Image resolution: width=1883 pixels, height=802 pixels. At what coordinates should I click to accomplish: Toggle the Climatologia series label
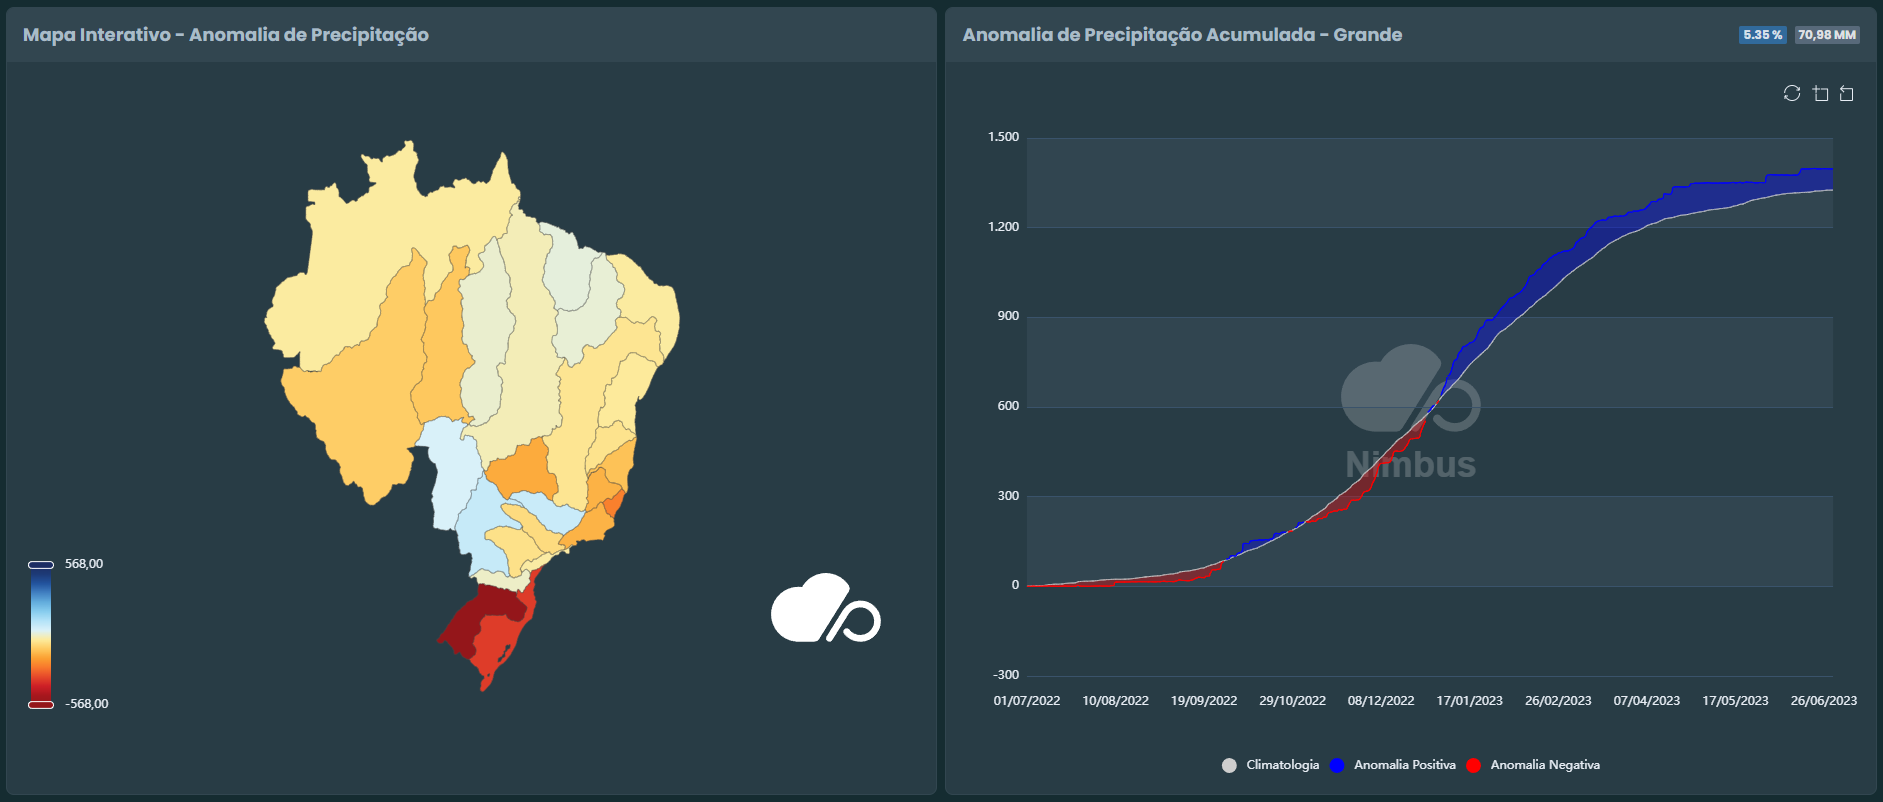[x=1282, y=765]
